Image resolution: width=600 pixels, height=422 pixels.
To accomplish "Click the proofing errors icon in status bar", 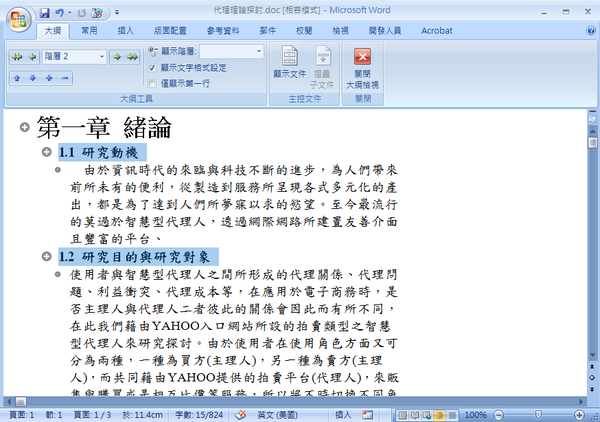I will (241, 415).
